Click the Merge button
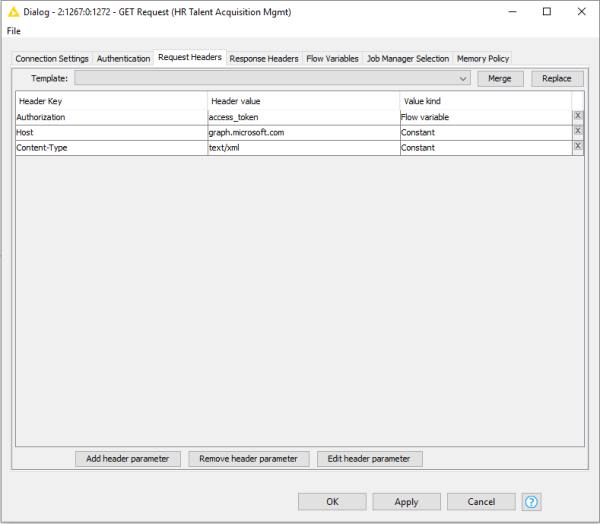This screenshot has height=524, width=600. (x=500, y=79)
